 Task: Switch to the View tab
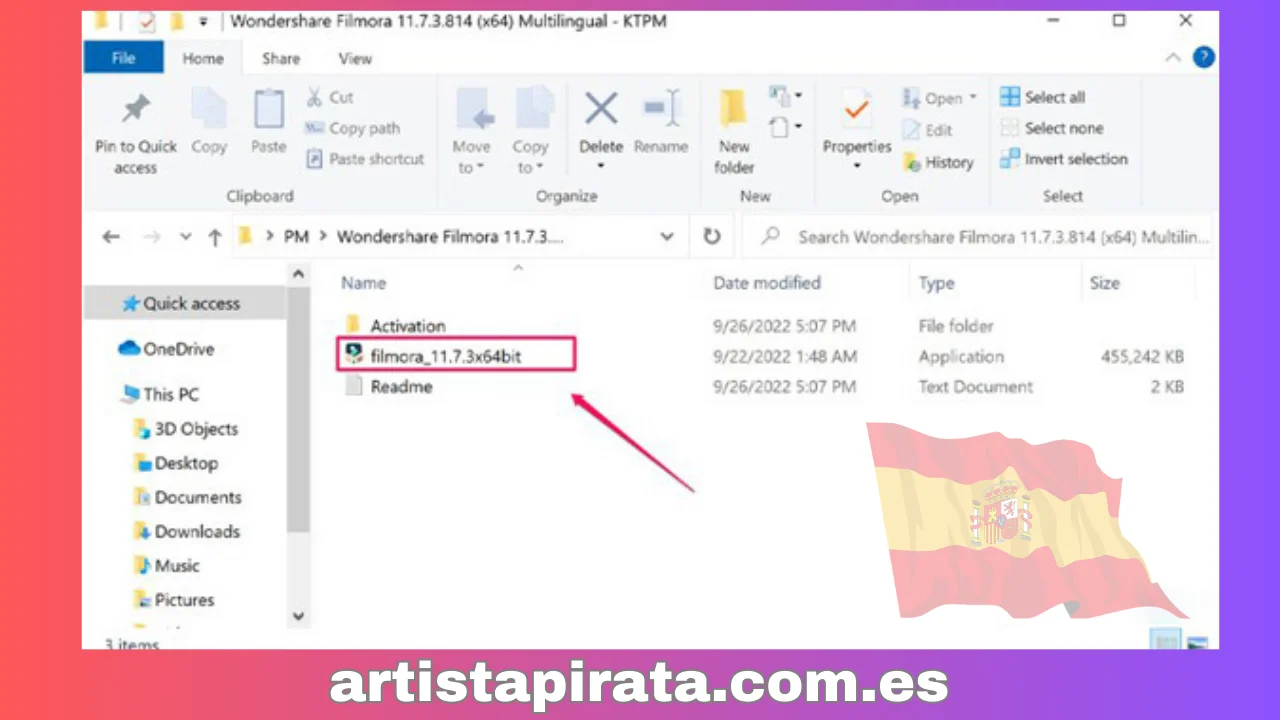pos(355,59)
